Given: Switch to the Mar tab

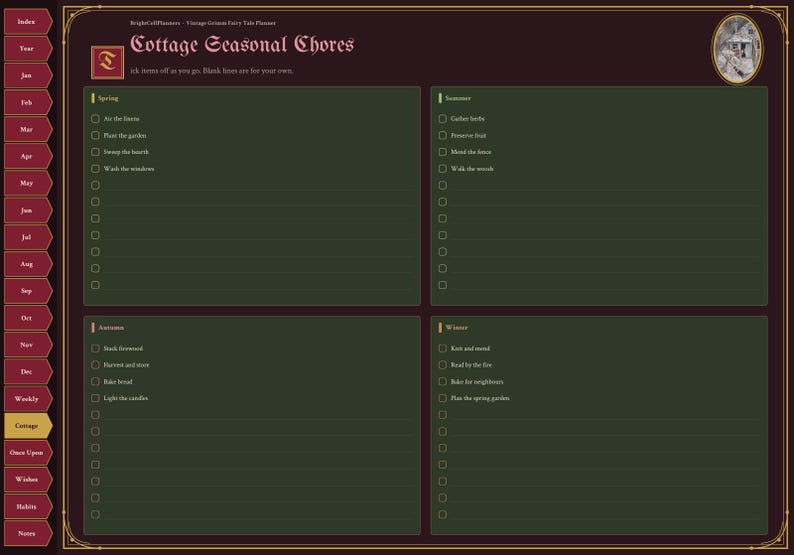Looking at the screenshot, I should (x=28, y=129).
